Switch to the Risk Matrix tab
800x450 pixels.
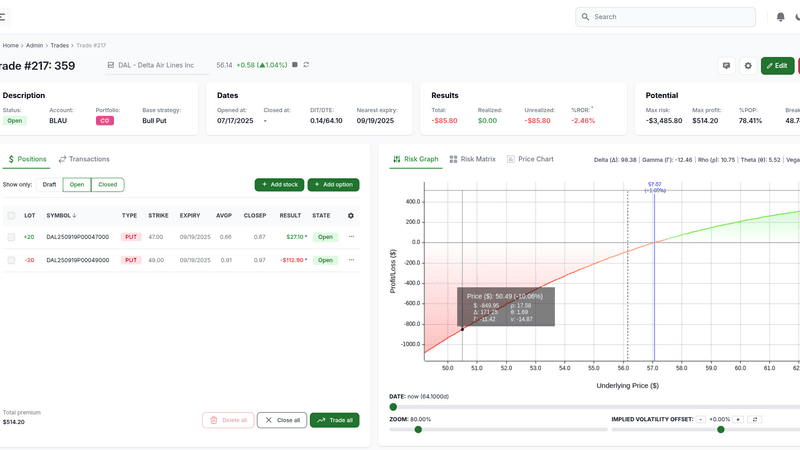[472, 159]
